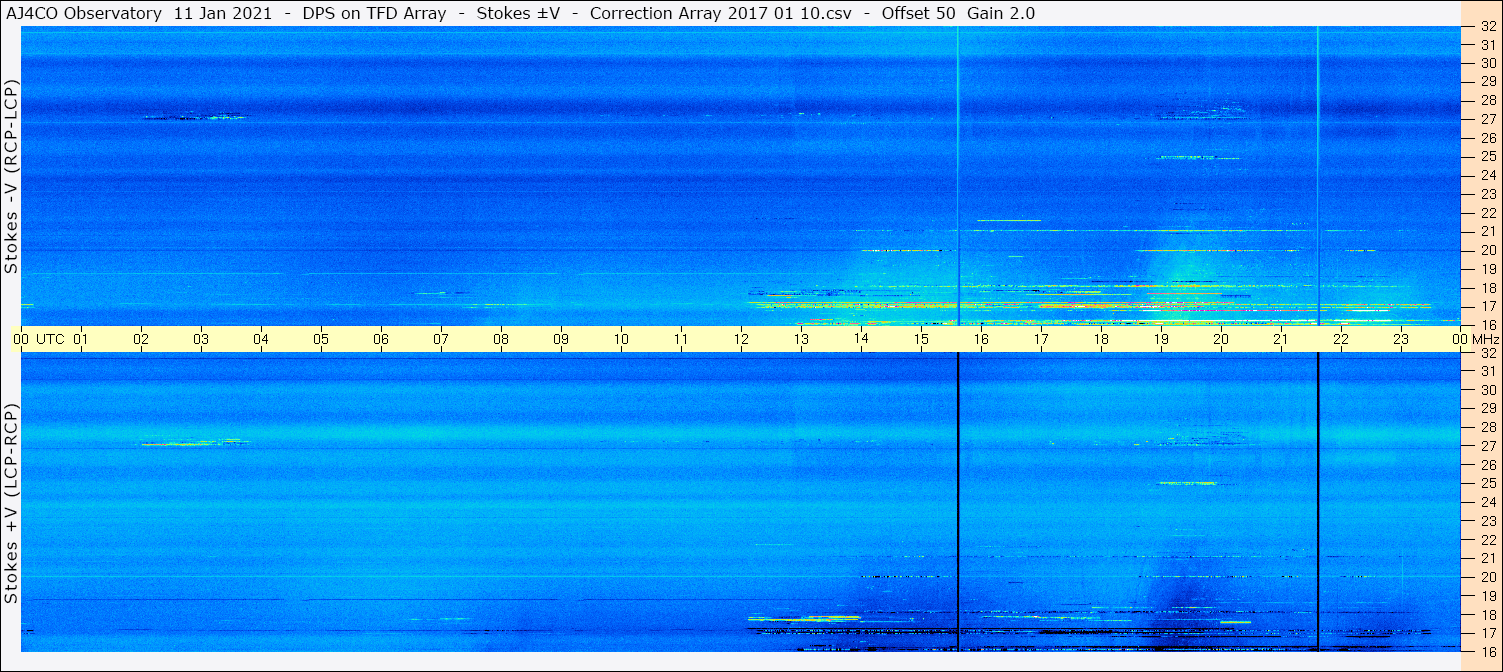Click '16' MHz tick of the Stokes +V panel
The image size is (1503, 672).
(x=1487, y=652)
